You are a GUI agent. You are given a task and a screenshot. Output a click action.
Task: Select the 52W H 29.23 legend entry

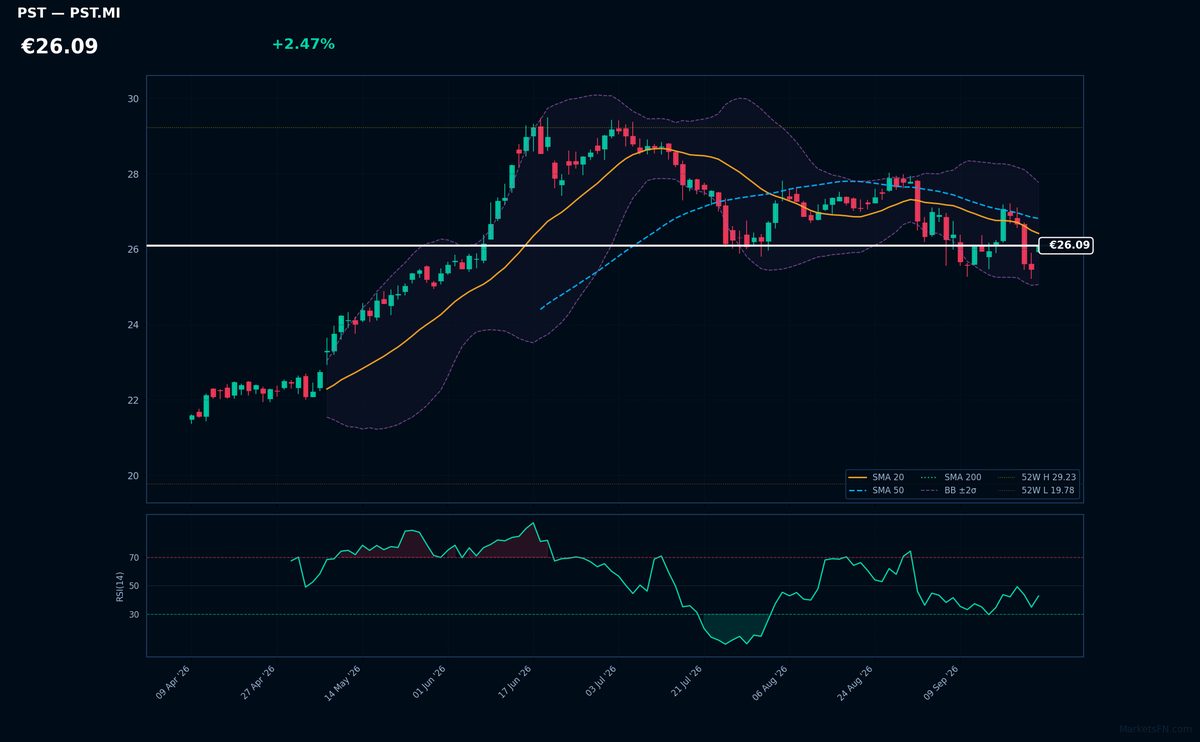point(1037,478)
